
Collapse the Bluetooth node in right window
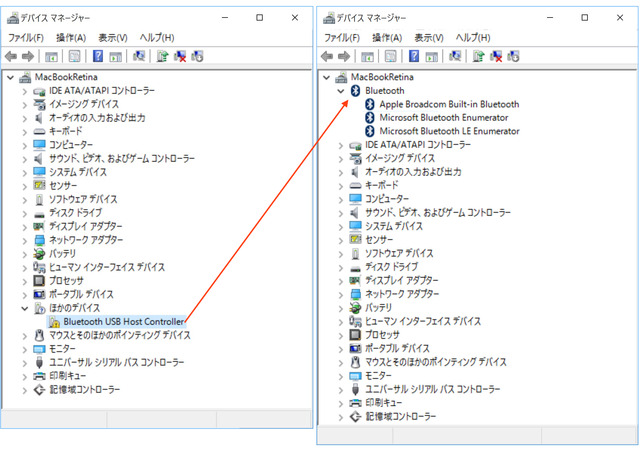click(x=341, y=91)
